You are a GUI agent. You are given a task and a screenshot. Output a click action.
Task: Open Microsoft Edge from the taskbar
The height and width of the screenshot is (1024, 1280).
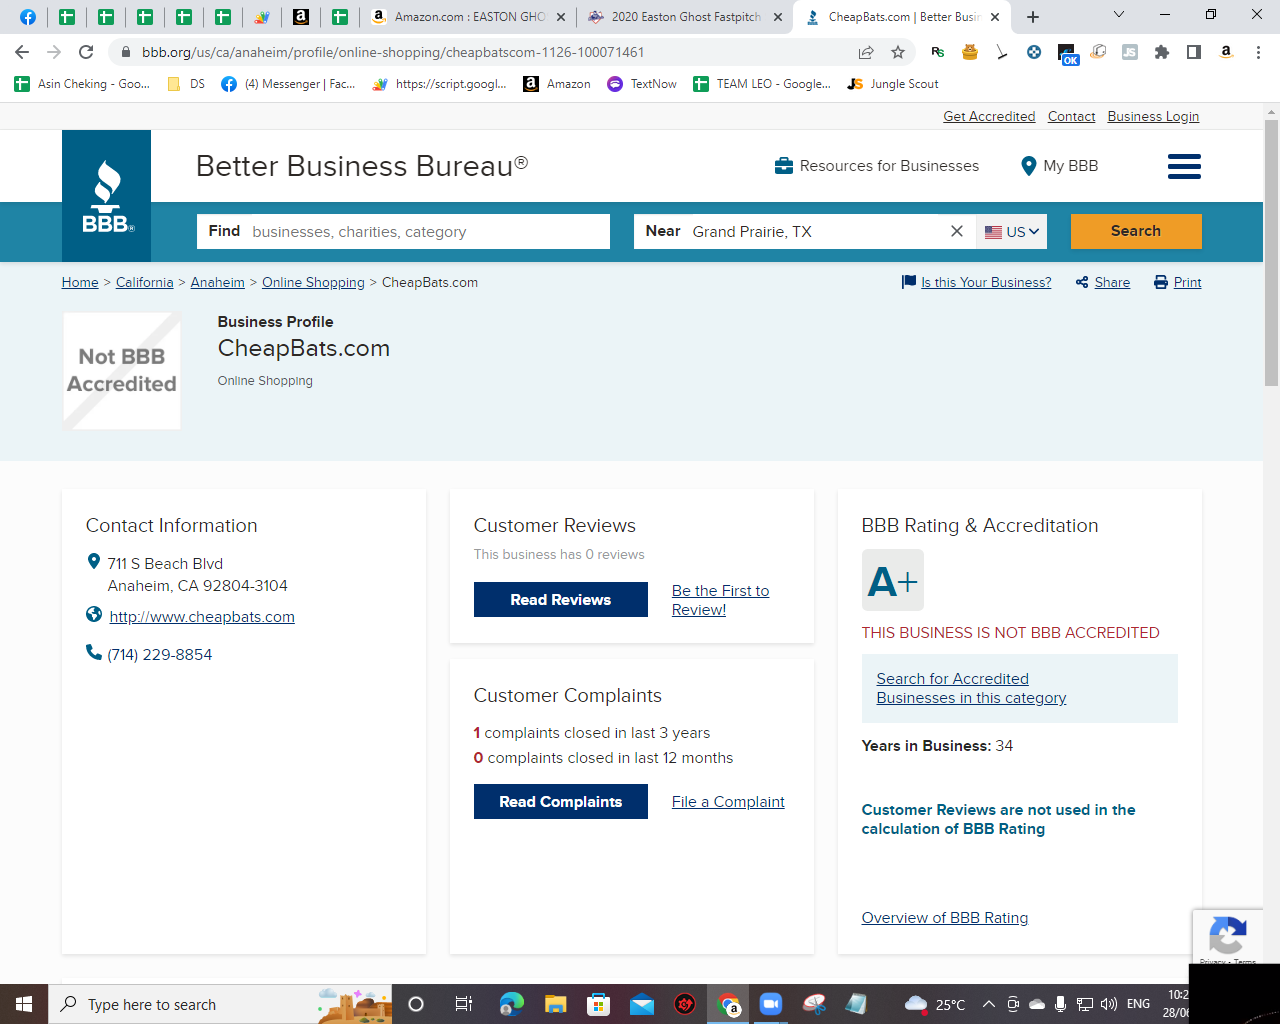[x=512, y=1004]
